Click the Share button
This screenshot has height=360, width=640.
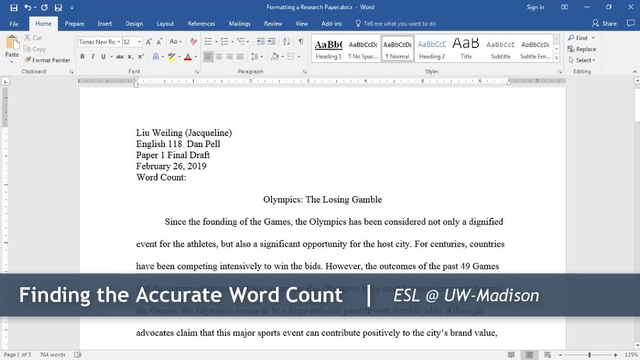click(x=604, y=23)
